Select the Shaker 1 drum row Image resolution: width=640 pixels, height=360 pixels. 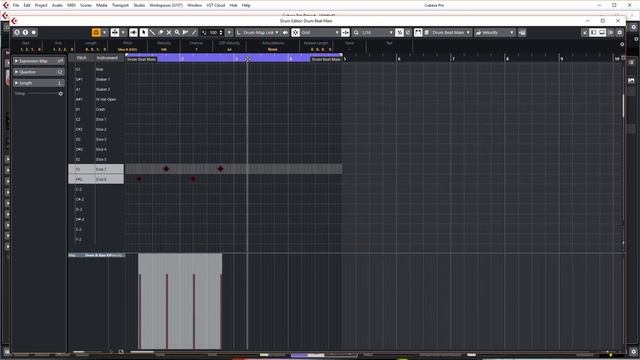(96, 79)
